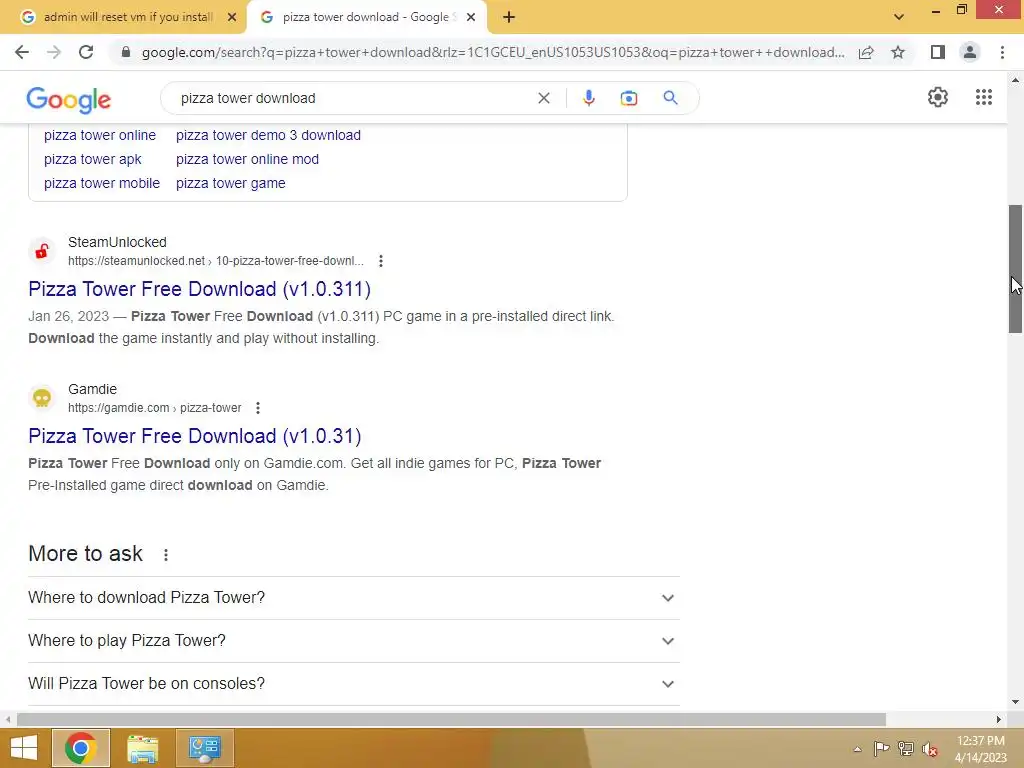Viewport: 1024px width, 768px height.
Task: Click the SteamUnlocked site favicon
Action: click(x=42, y=251)
